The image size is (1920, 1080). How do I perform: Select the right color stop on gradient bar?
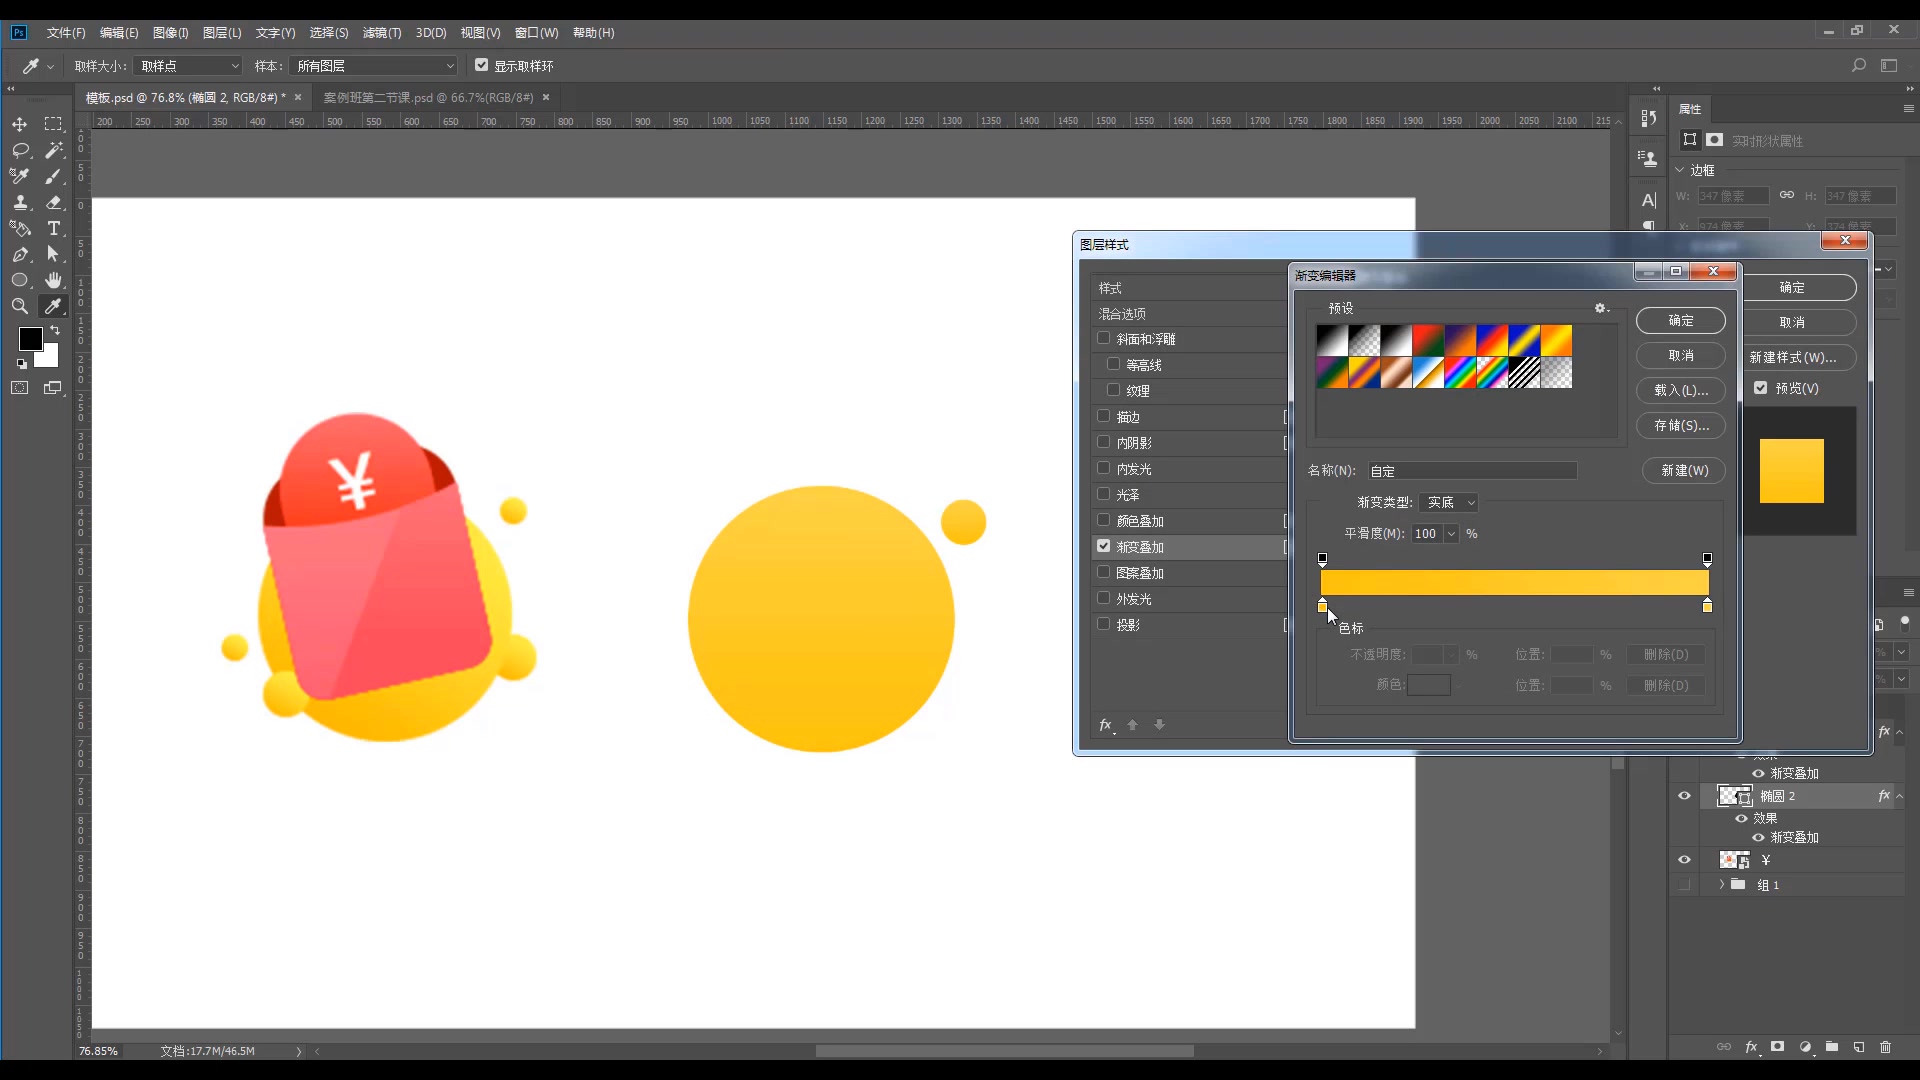tap(1707, 606)
